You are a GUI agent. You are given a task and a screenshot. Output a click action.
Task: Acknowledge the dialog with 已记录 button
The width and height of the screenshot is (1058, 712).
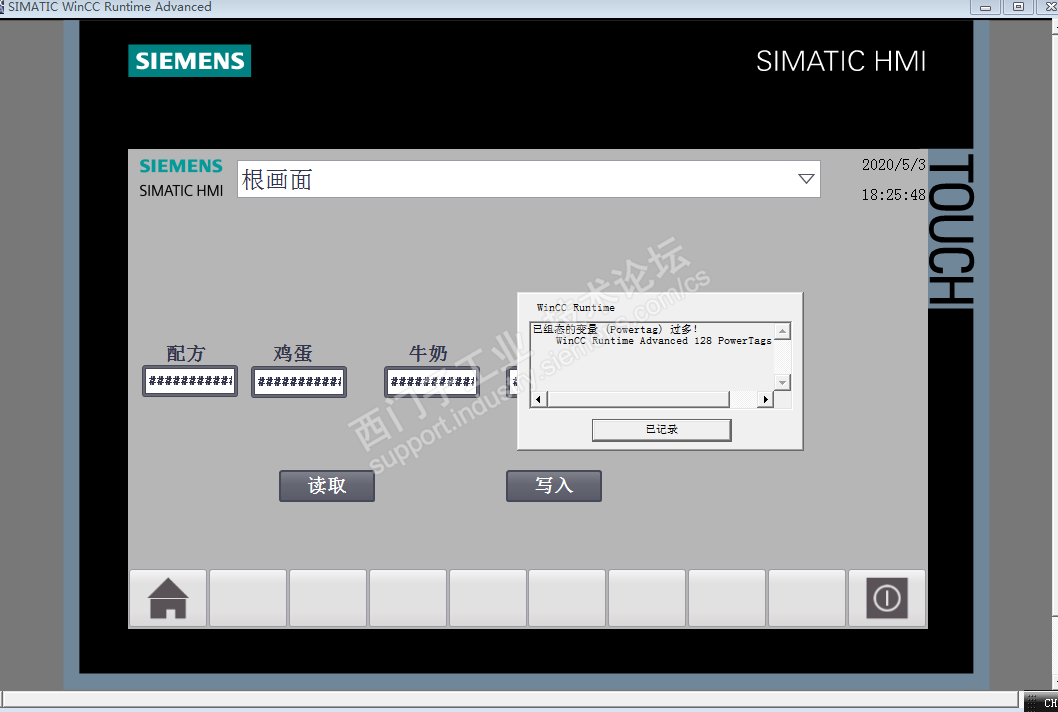tap(661, 430)
